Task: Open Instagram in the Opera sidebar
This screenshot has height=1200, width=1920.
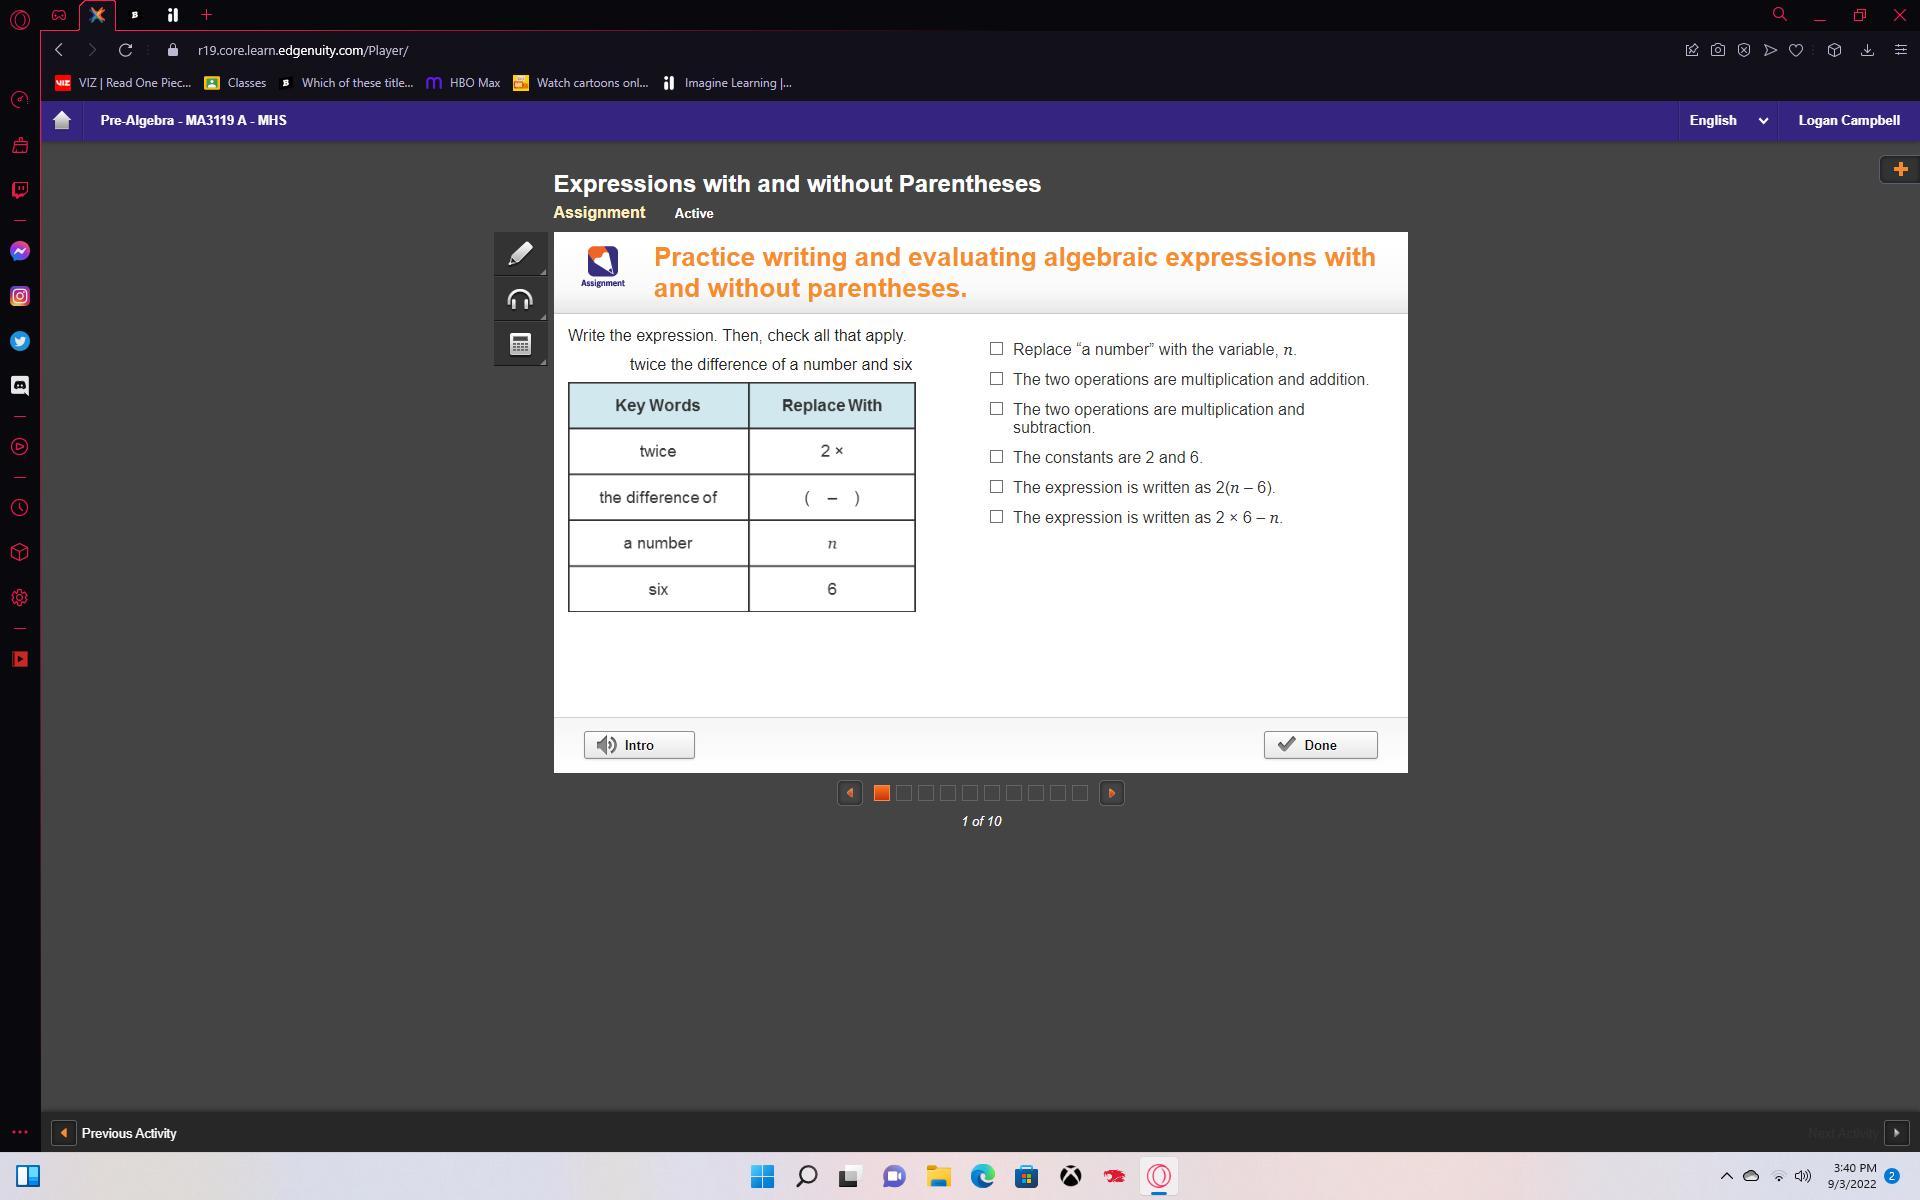Action: (x=19, y=296)
